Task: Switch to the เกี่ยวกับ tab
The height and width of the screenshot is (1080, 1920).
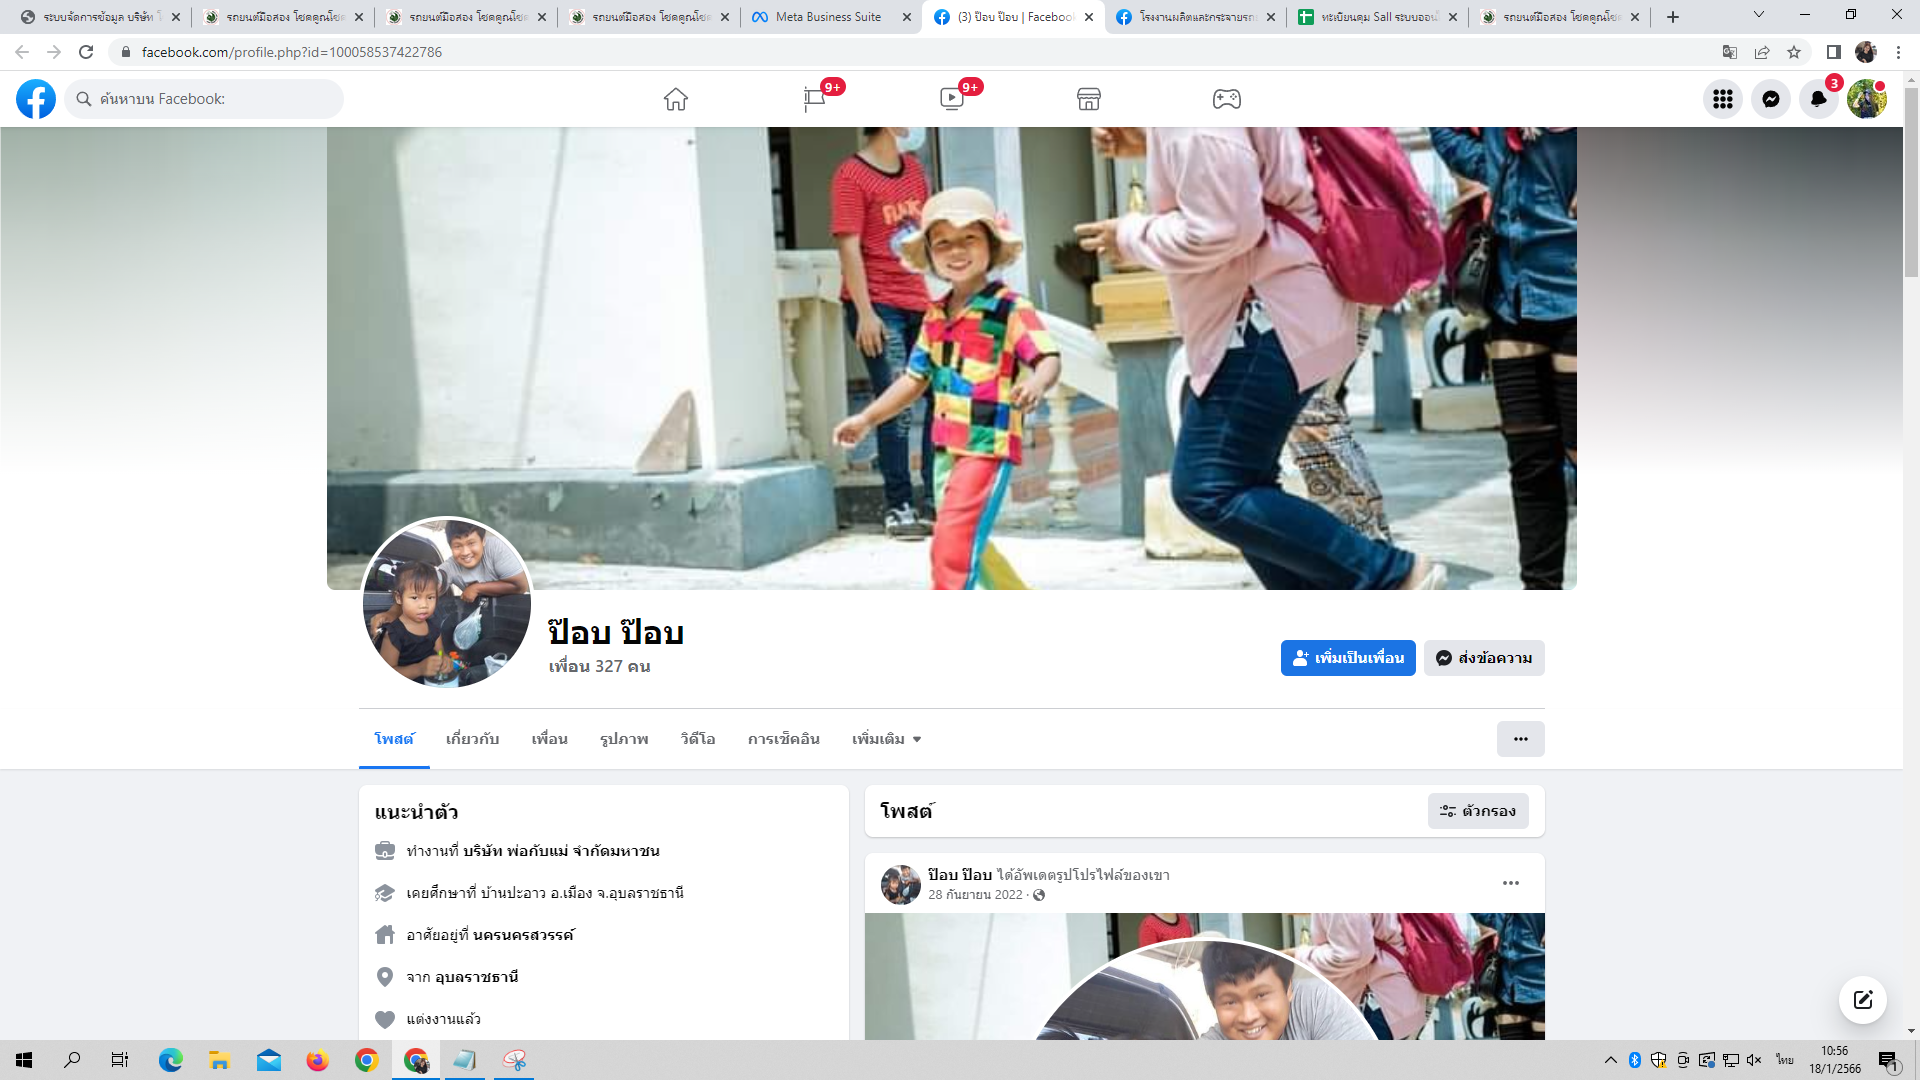Action: pos(472,739)
